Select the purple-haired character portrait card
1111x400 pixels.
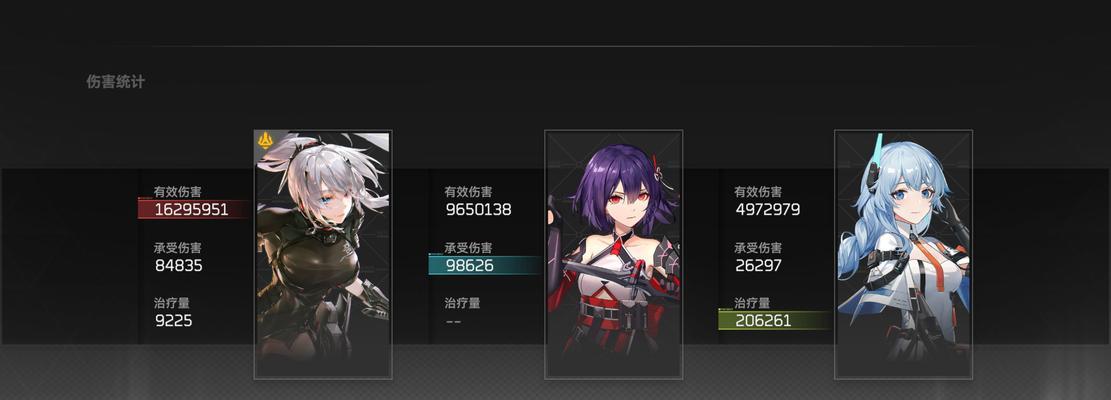614,254
